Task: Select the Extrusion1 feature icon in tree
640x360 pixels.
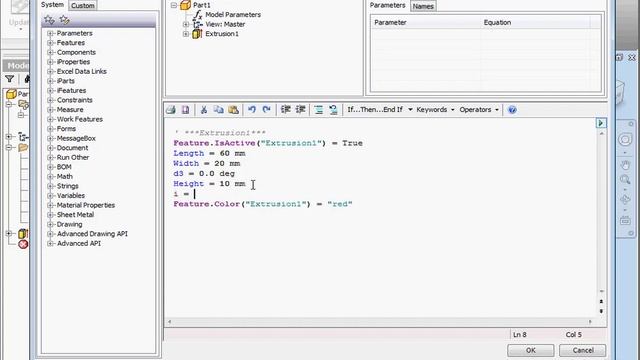Action: [x=197, y=34]
